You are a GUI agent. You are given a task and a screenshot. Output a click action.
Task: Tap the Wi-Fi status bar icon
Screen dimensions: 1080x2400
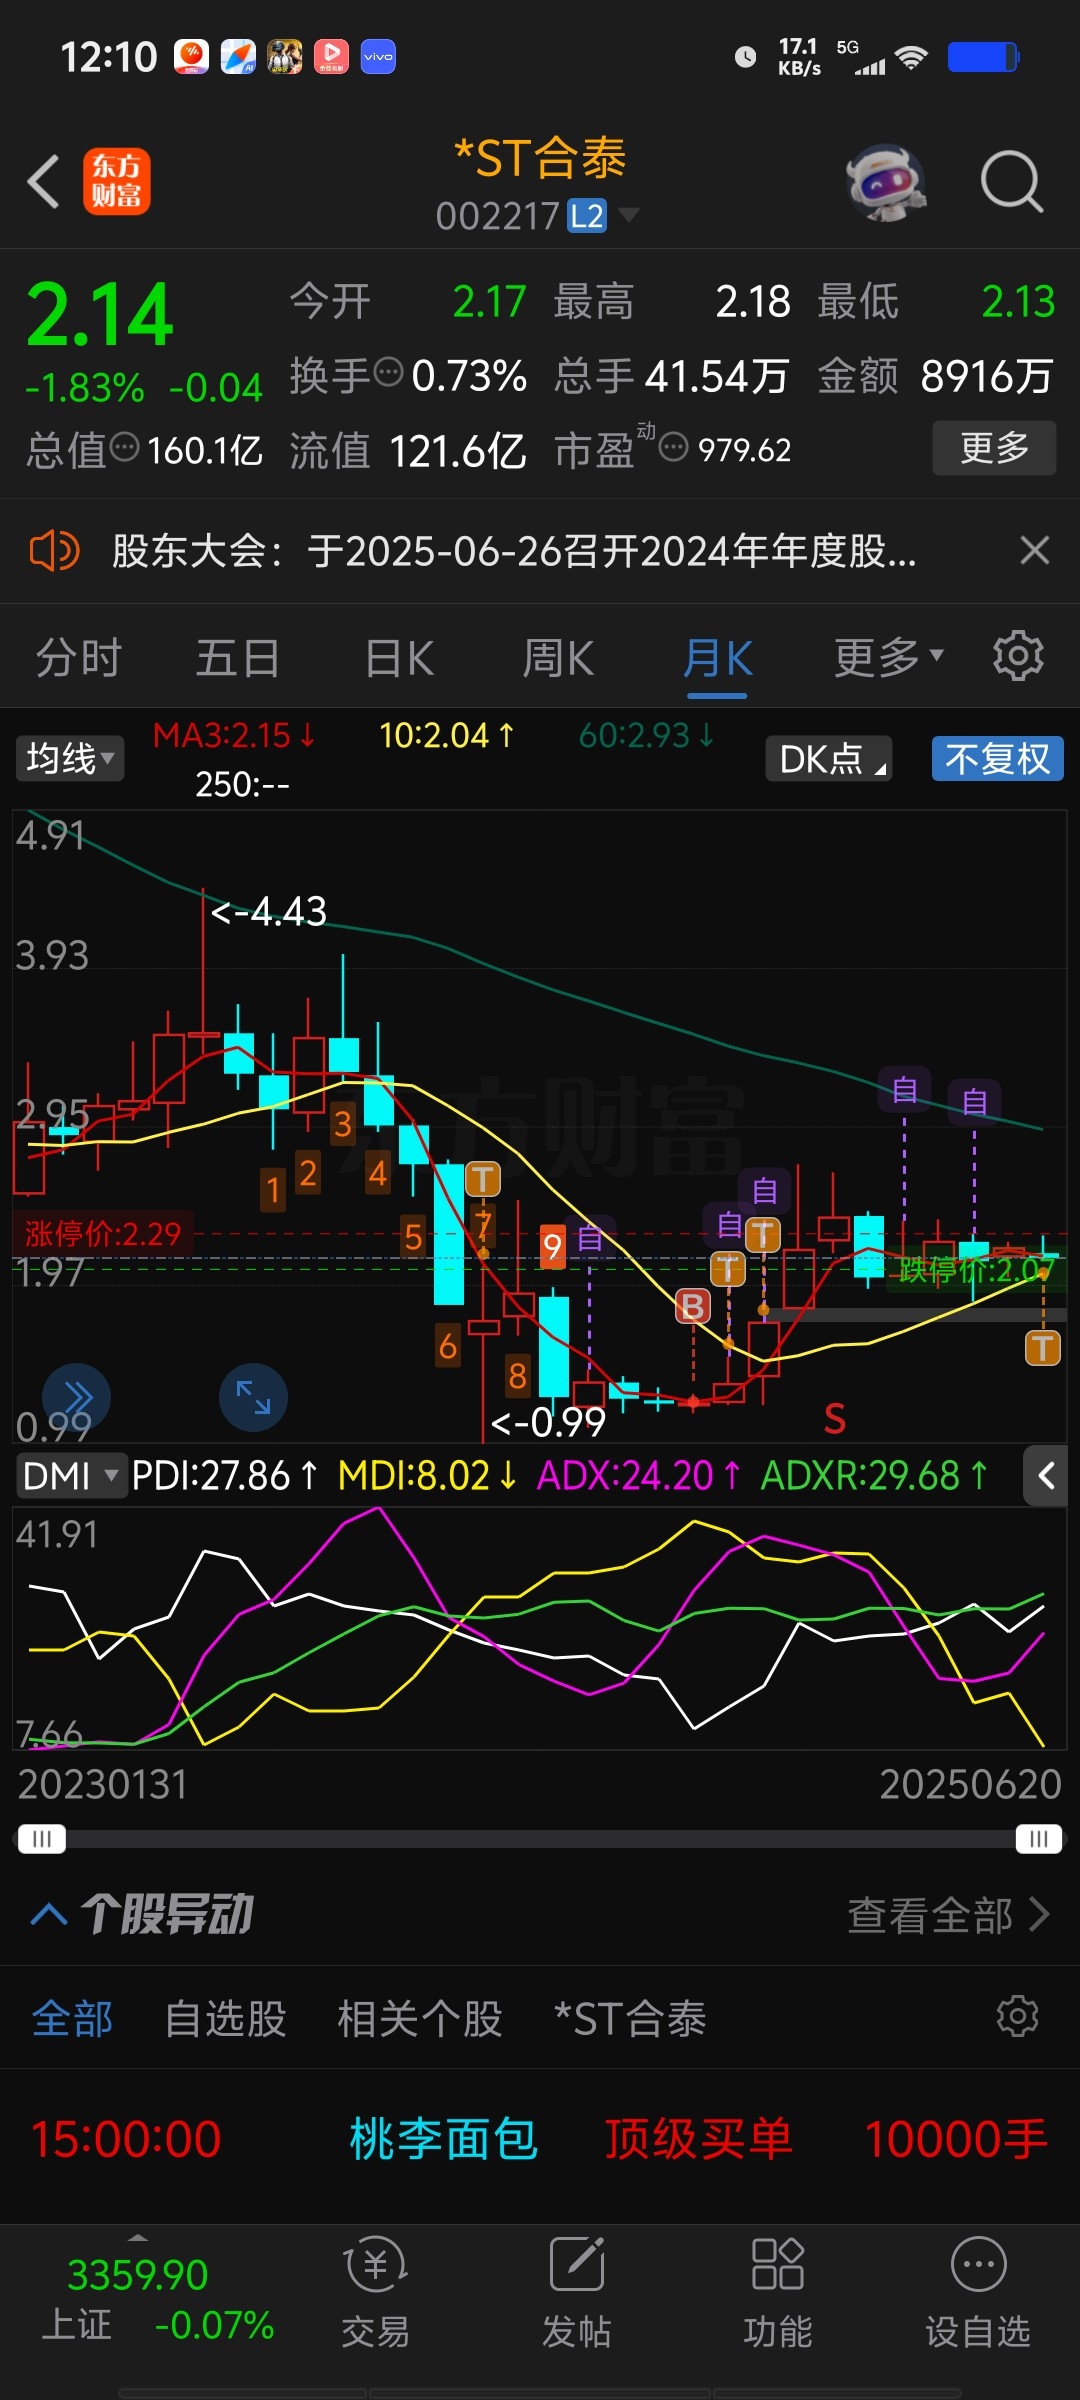point(910,57)
